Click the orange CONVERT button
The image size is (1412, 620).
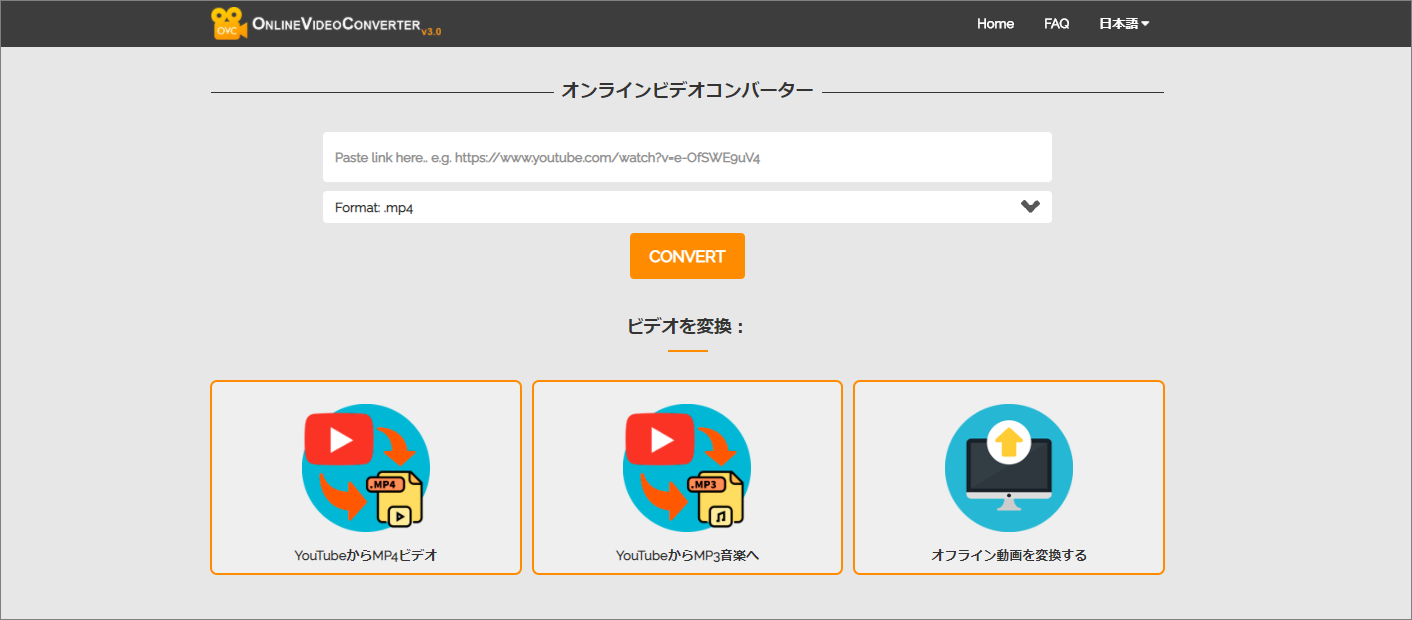[x=687, y=256]
